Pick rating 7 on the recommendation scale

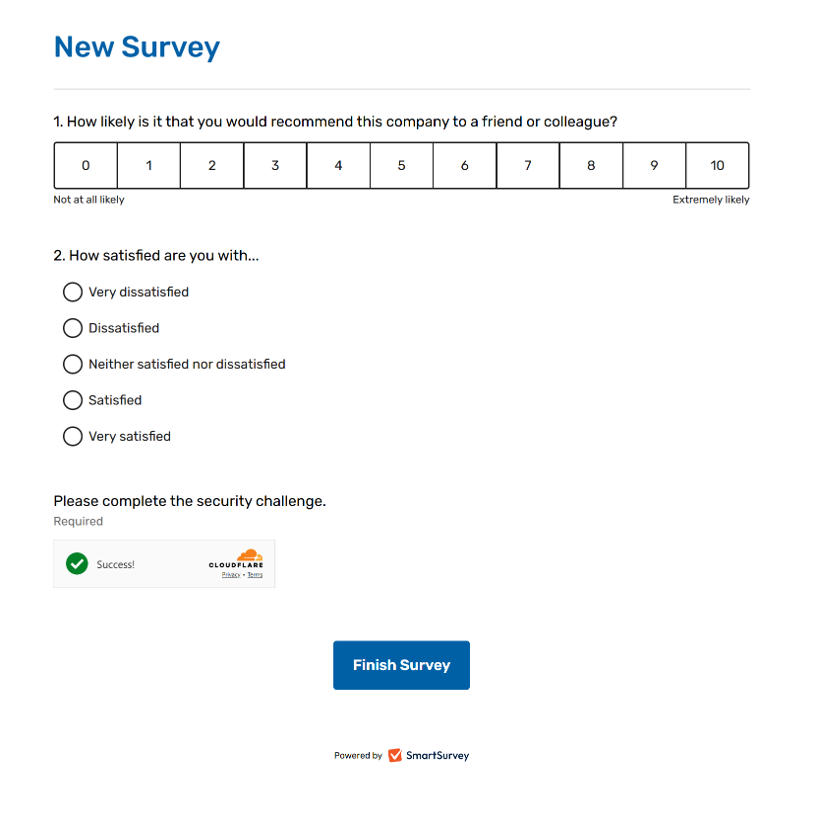(x=528, y=166)
